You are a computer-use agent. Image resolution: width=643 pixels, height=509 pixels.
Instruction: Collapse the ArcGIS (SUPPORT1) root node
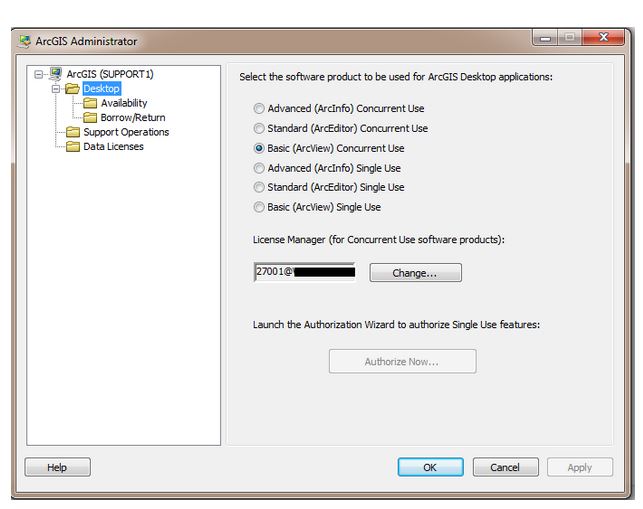point(38,74)
